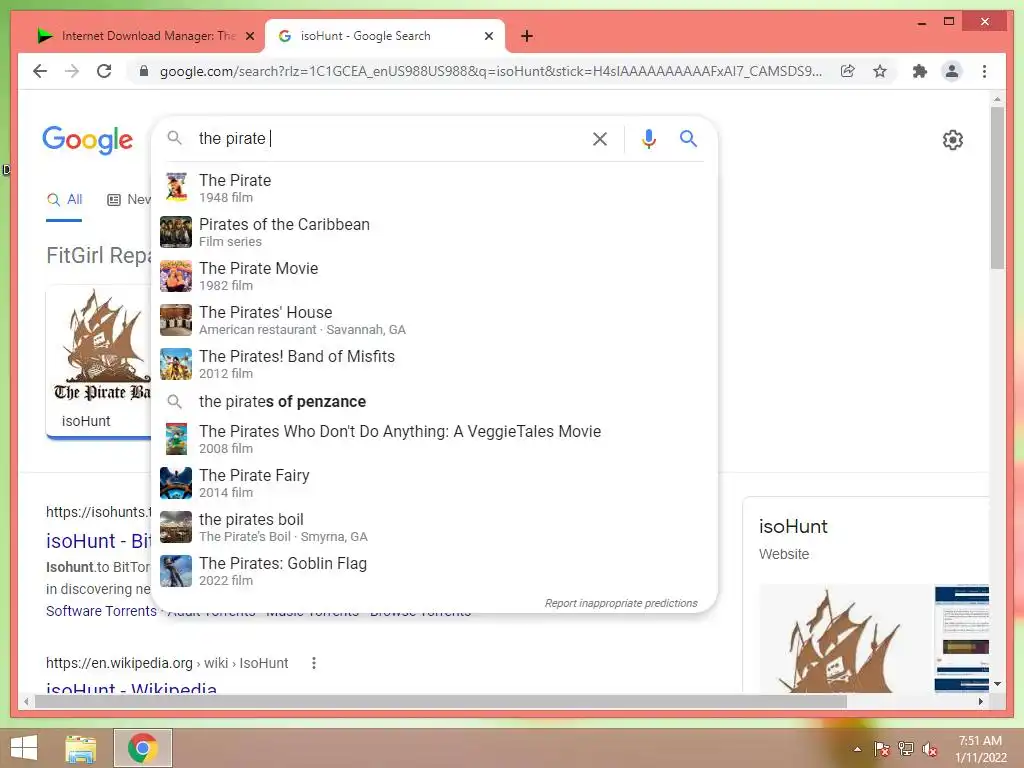Click The Pirate 1948 film poster thumbnail
Screen dimensions: 1024x768
click(176, 187)
